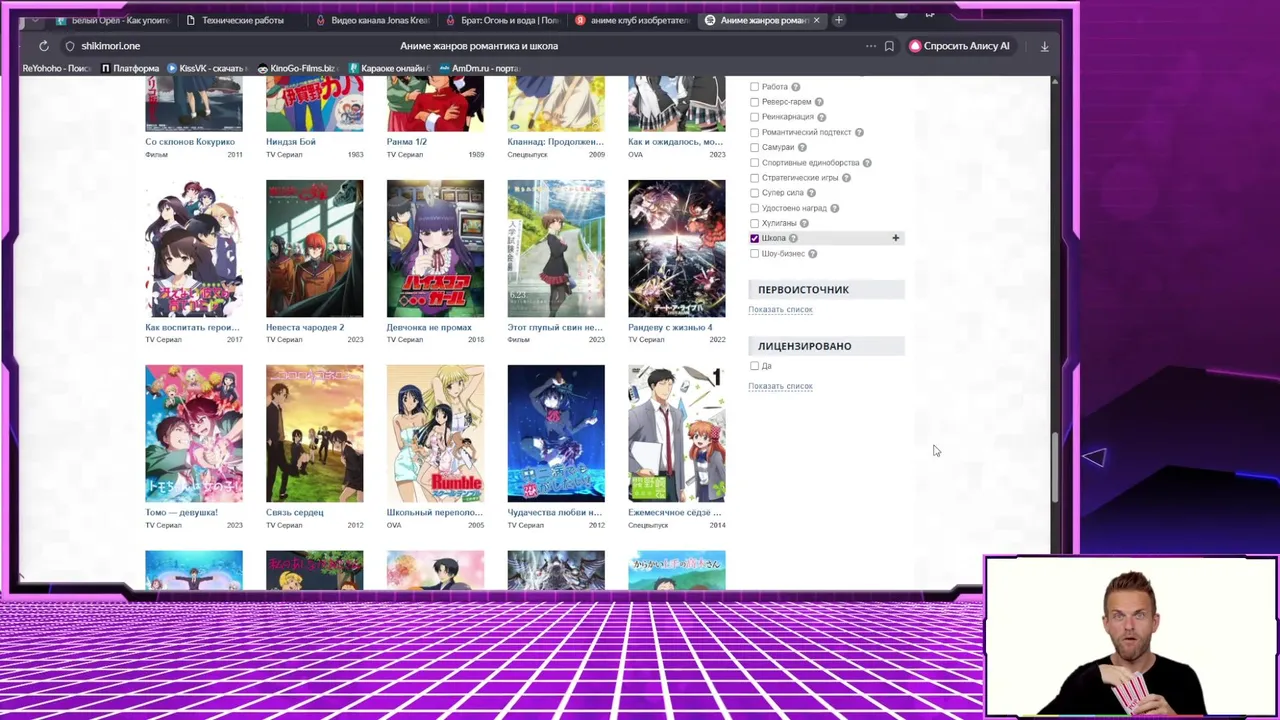Open Как воспитать герои... title link
The image size is (1280, 720).
point(192,328)
